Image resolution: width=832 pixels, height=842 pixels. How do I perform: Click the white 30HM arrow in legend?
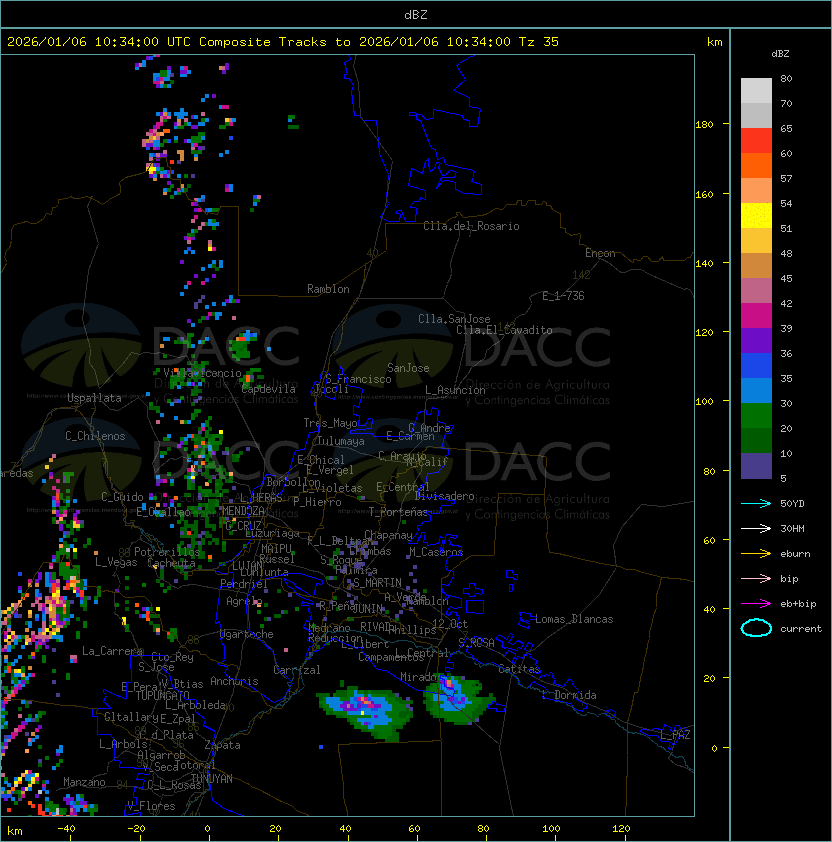756,528
